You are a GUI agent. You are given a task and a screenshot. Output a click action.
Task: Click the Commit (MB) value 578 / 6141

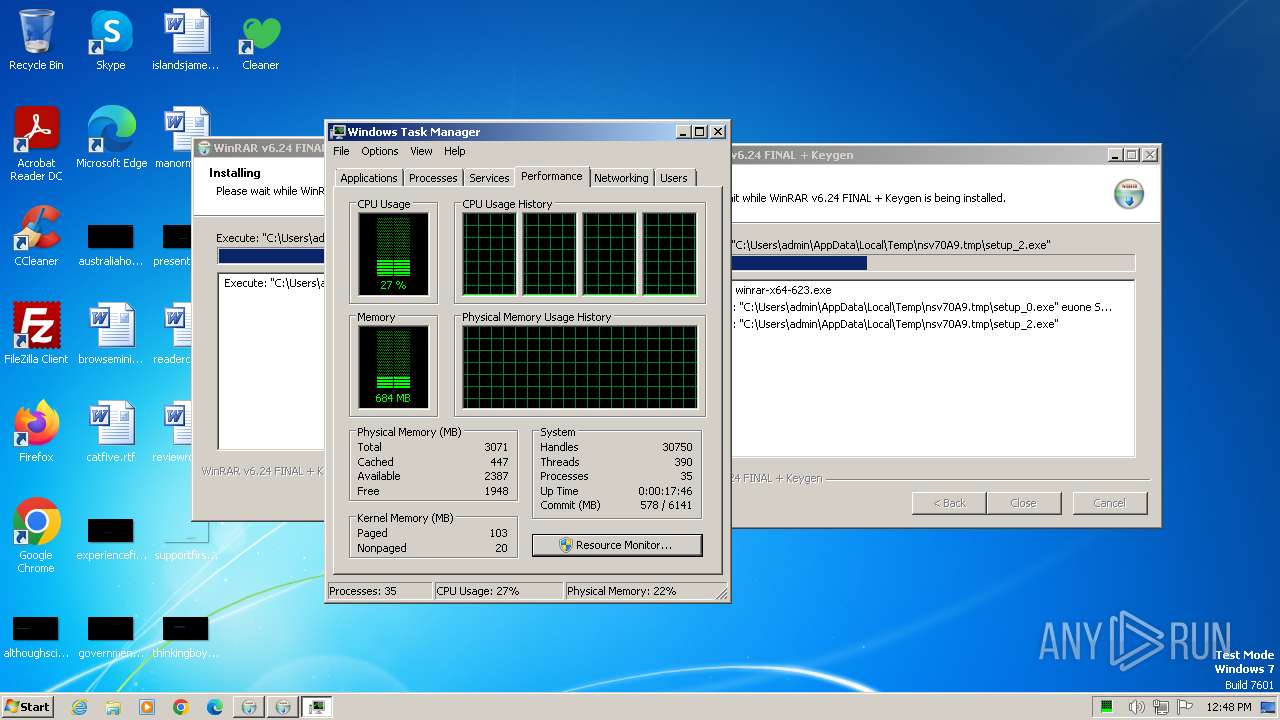coord(664,505)
